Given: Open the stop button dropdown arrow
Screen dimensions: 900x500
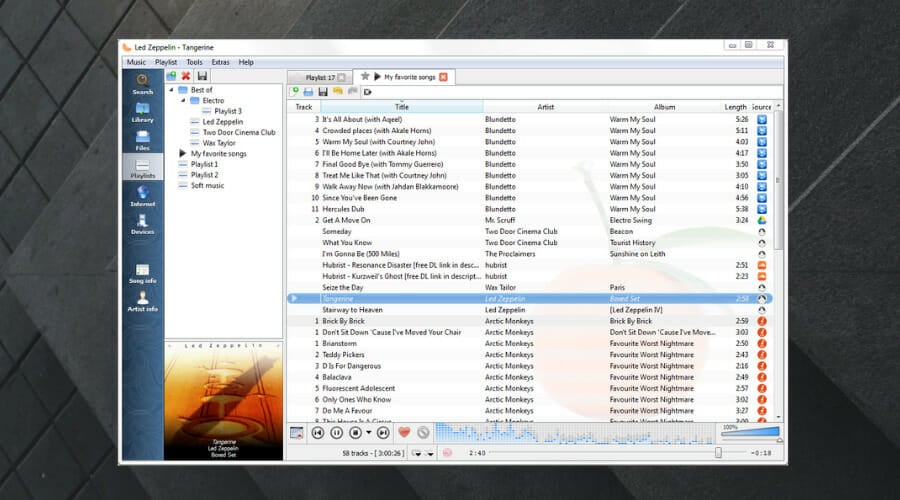Looking at the screenshot, I should (x=369, y=433).
